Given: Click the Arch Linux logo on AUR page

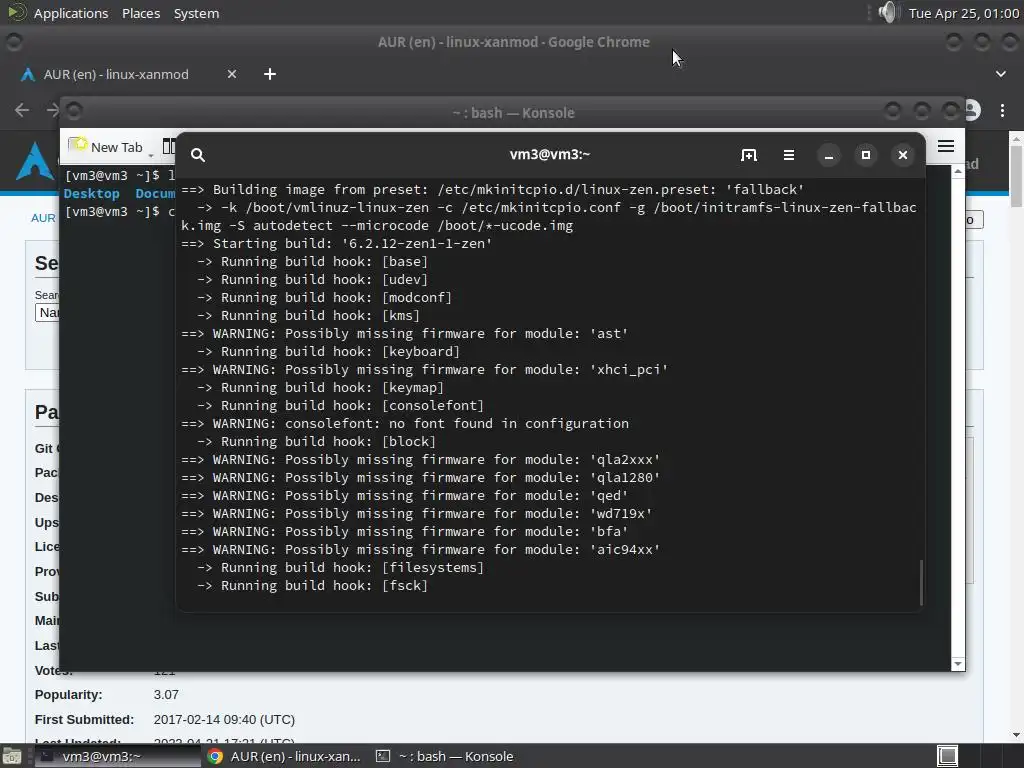Looking at the screenshot, I should pyautogui.click(x=34, y=161).
